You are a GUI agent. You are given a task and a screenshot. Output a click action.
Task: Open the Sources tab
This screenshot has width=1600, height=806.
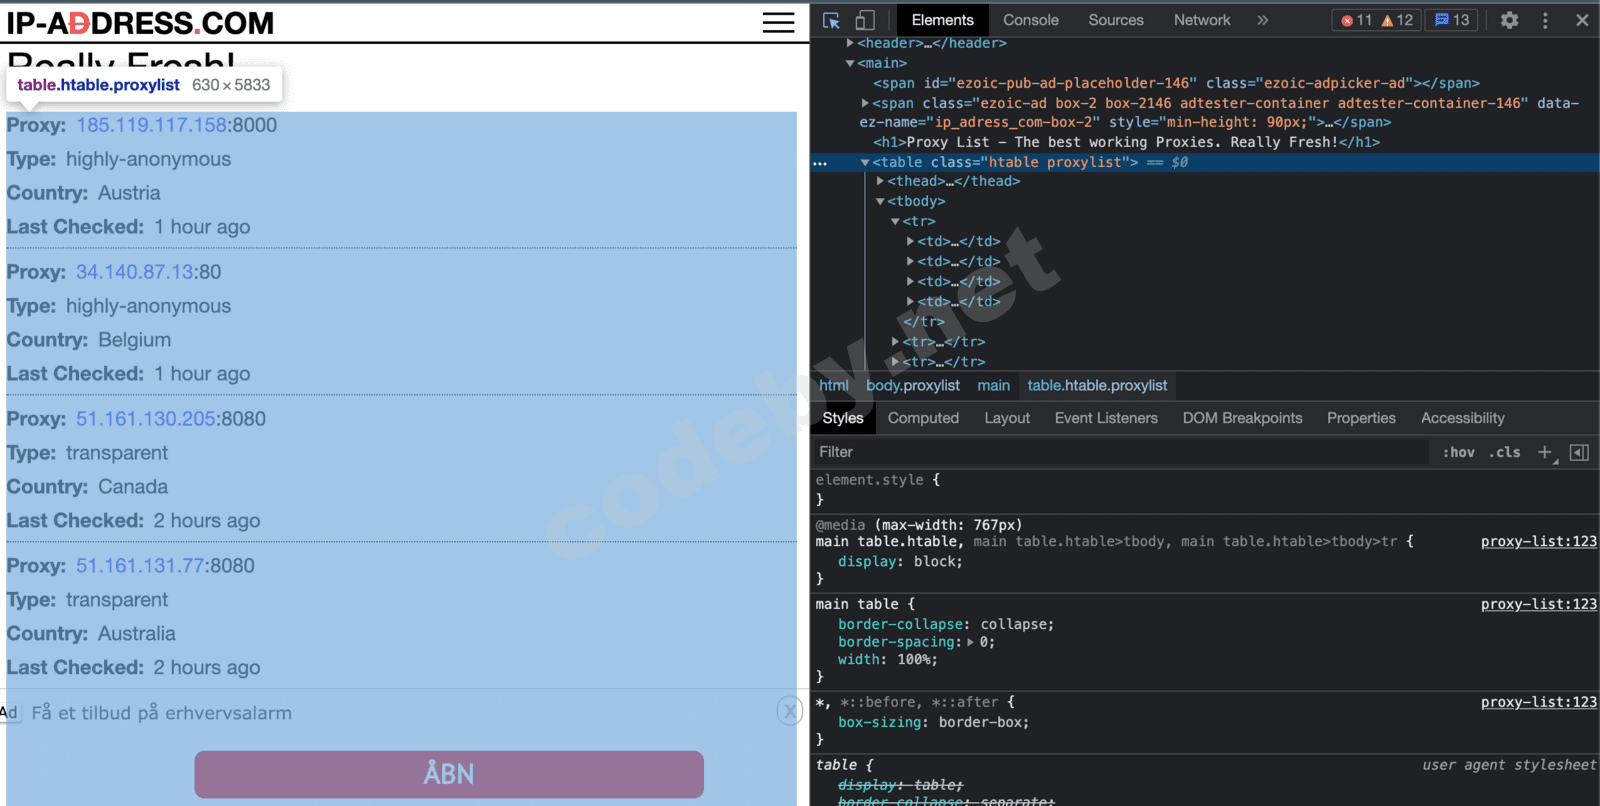pyautogui.click(x=1116, y=20)
